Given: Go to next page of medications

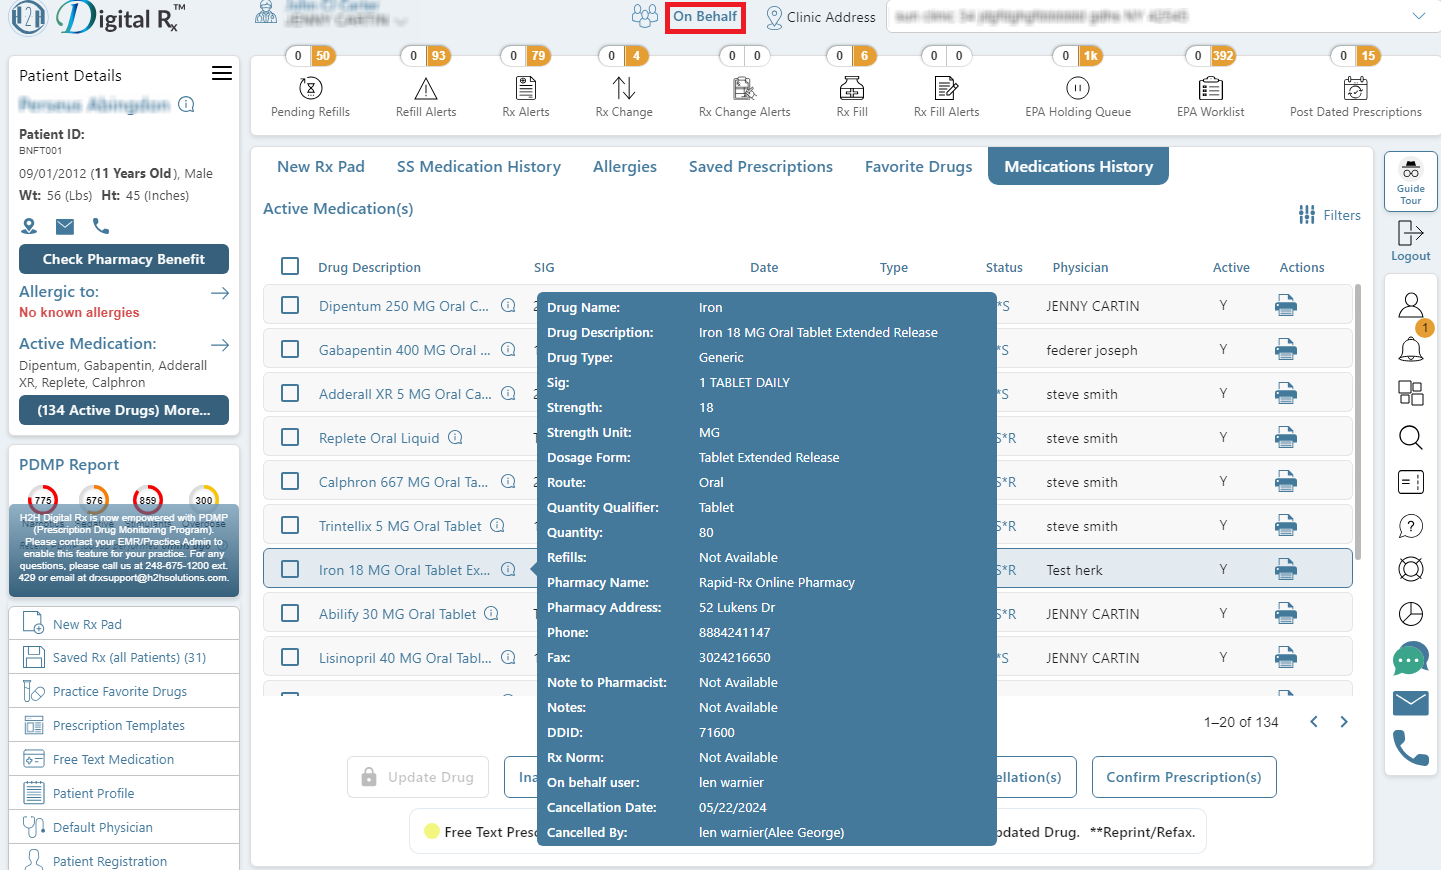Looking at the screenshot, I should pos(1344,722).
